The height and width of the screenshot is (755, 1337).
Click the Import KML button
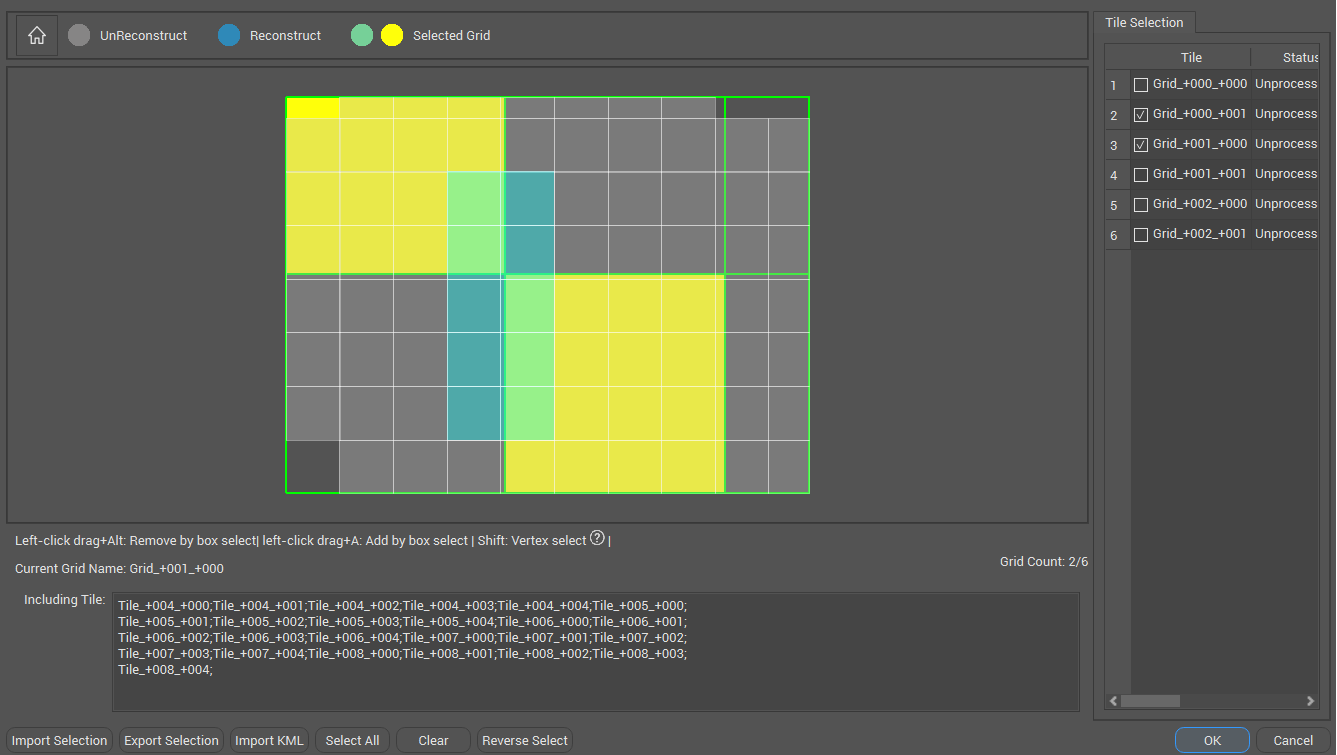click(x=269, y=741)
